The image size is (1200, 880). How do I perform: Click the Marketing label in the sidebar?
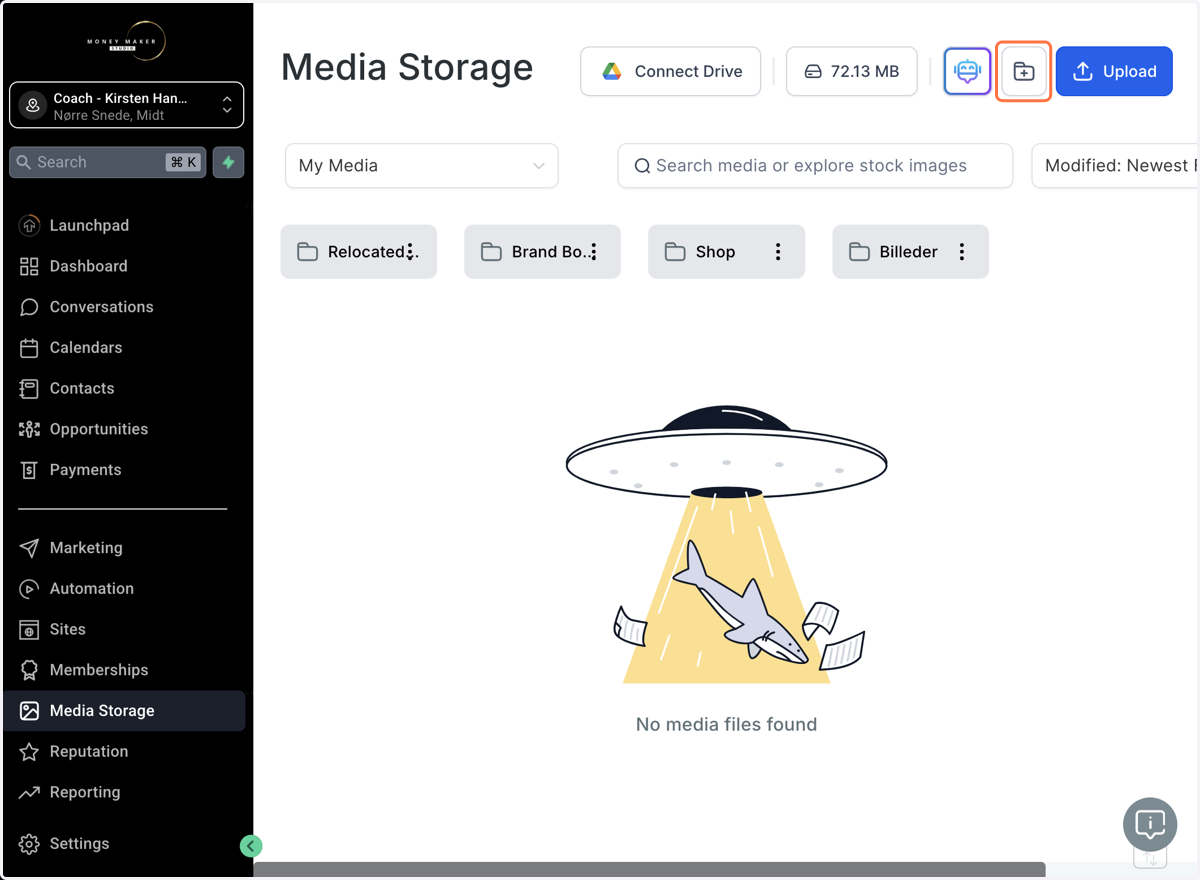(86, 548)
